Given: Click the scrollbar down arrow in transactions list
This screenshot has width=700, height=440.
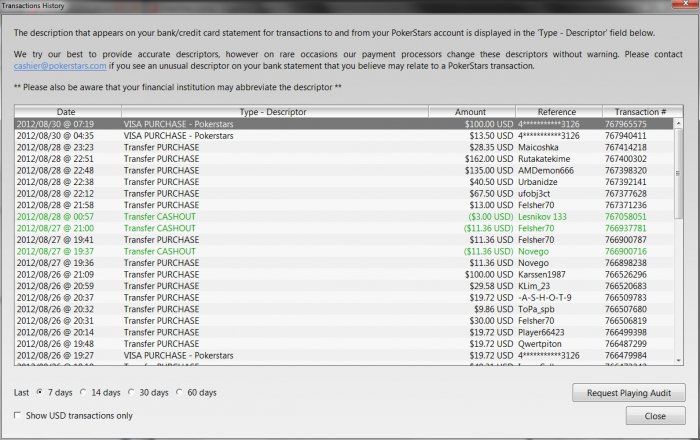Looking at the screenshot, I should (x=678, y=360).
